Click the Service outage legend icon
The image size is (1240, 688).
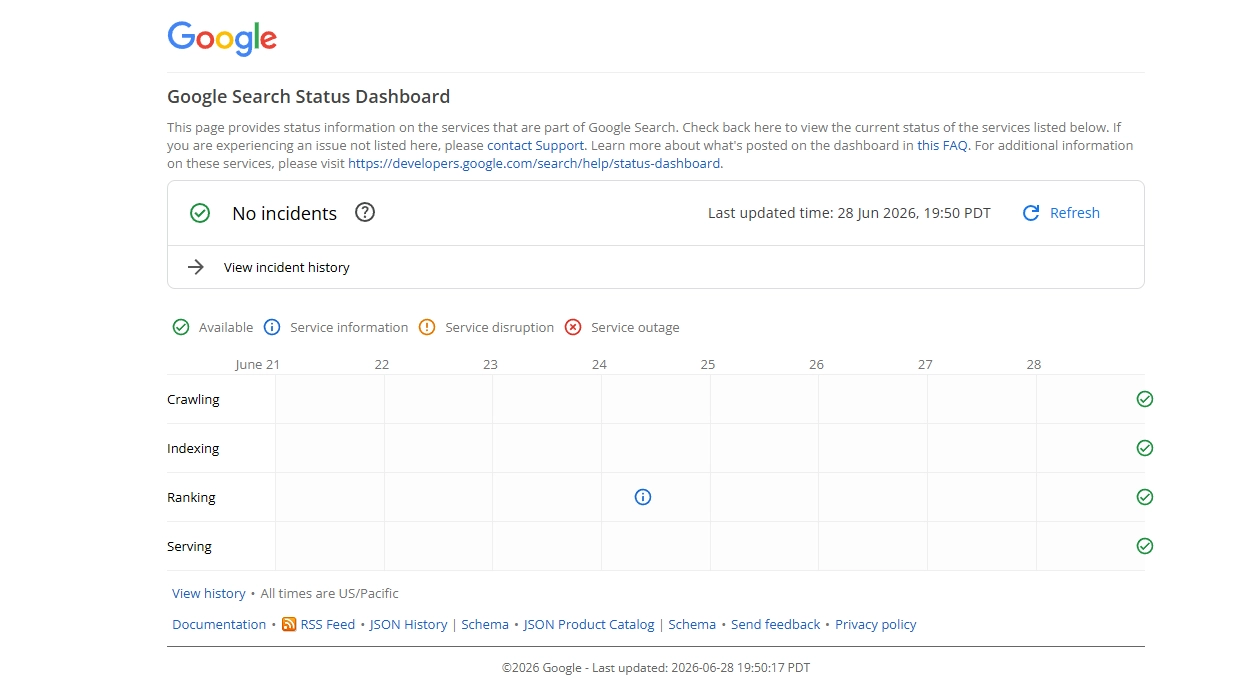click(573, 327)
